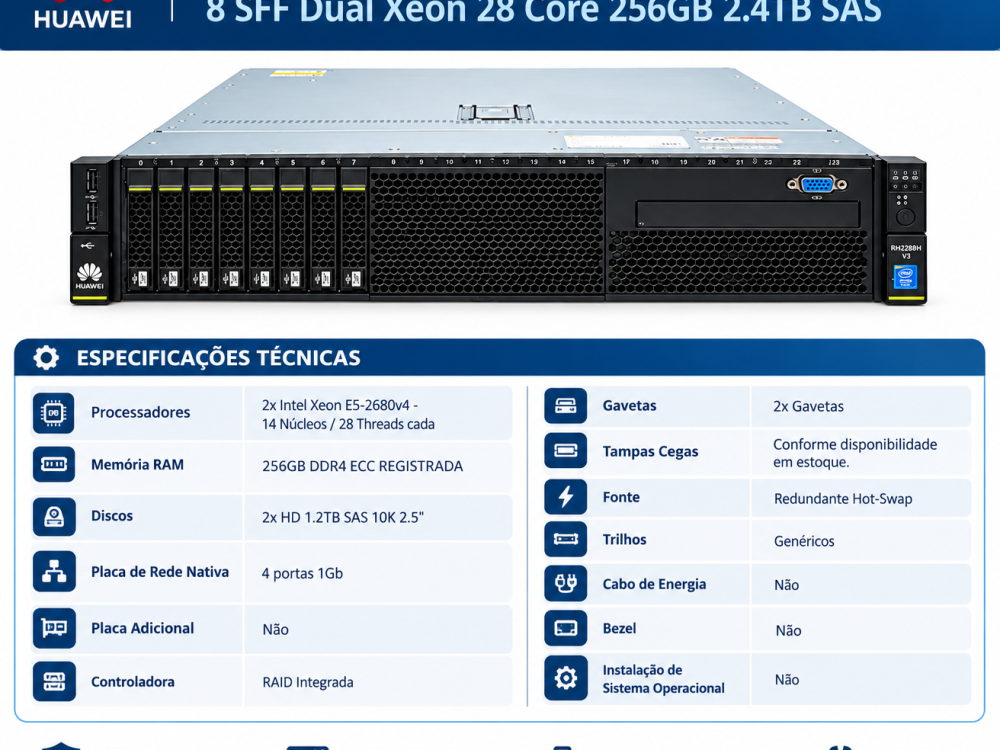The height and width of the screenshot is (750, 1000).
Task: Click the '256GB DDR4 ECC REGISTRADA' value
Action: tap(362, 466)
